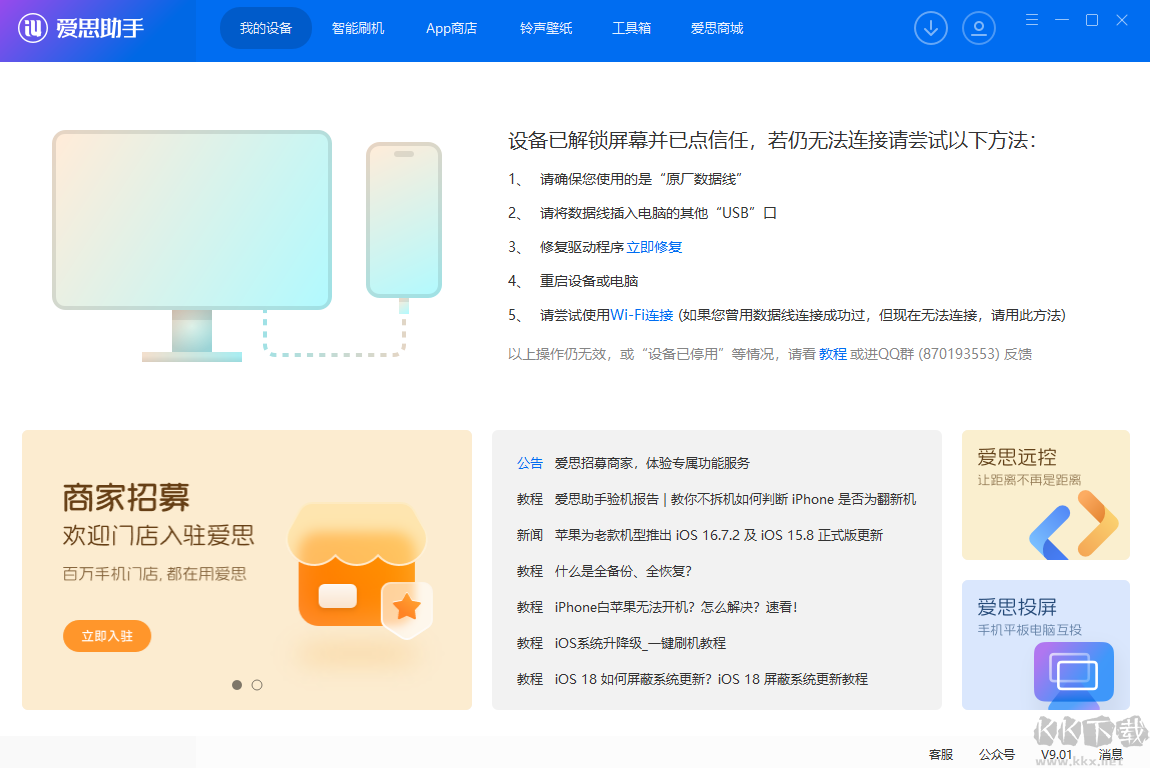This screenshot has height=768, width=1150.
Task: Go to the 铃声壁纸 tab
Action: 546,29
